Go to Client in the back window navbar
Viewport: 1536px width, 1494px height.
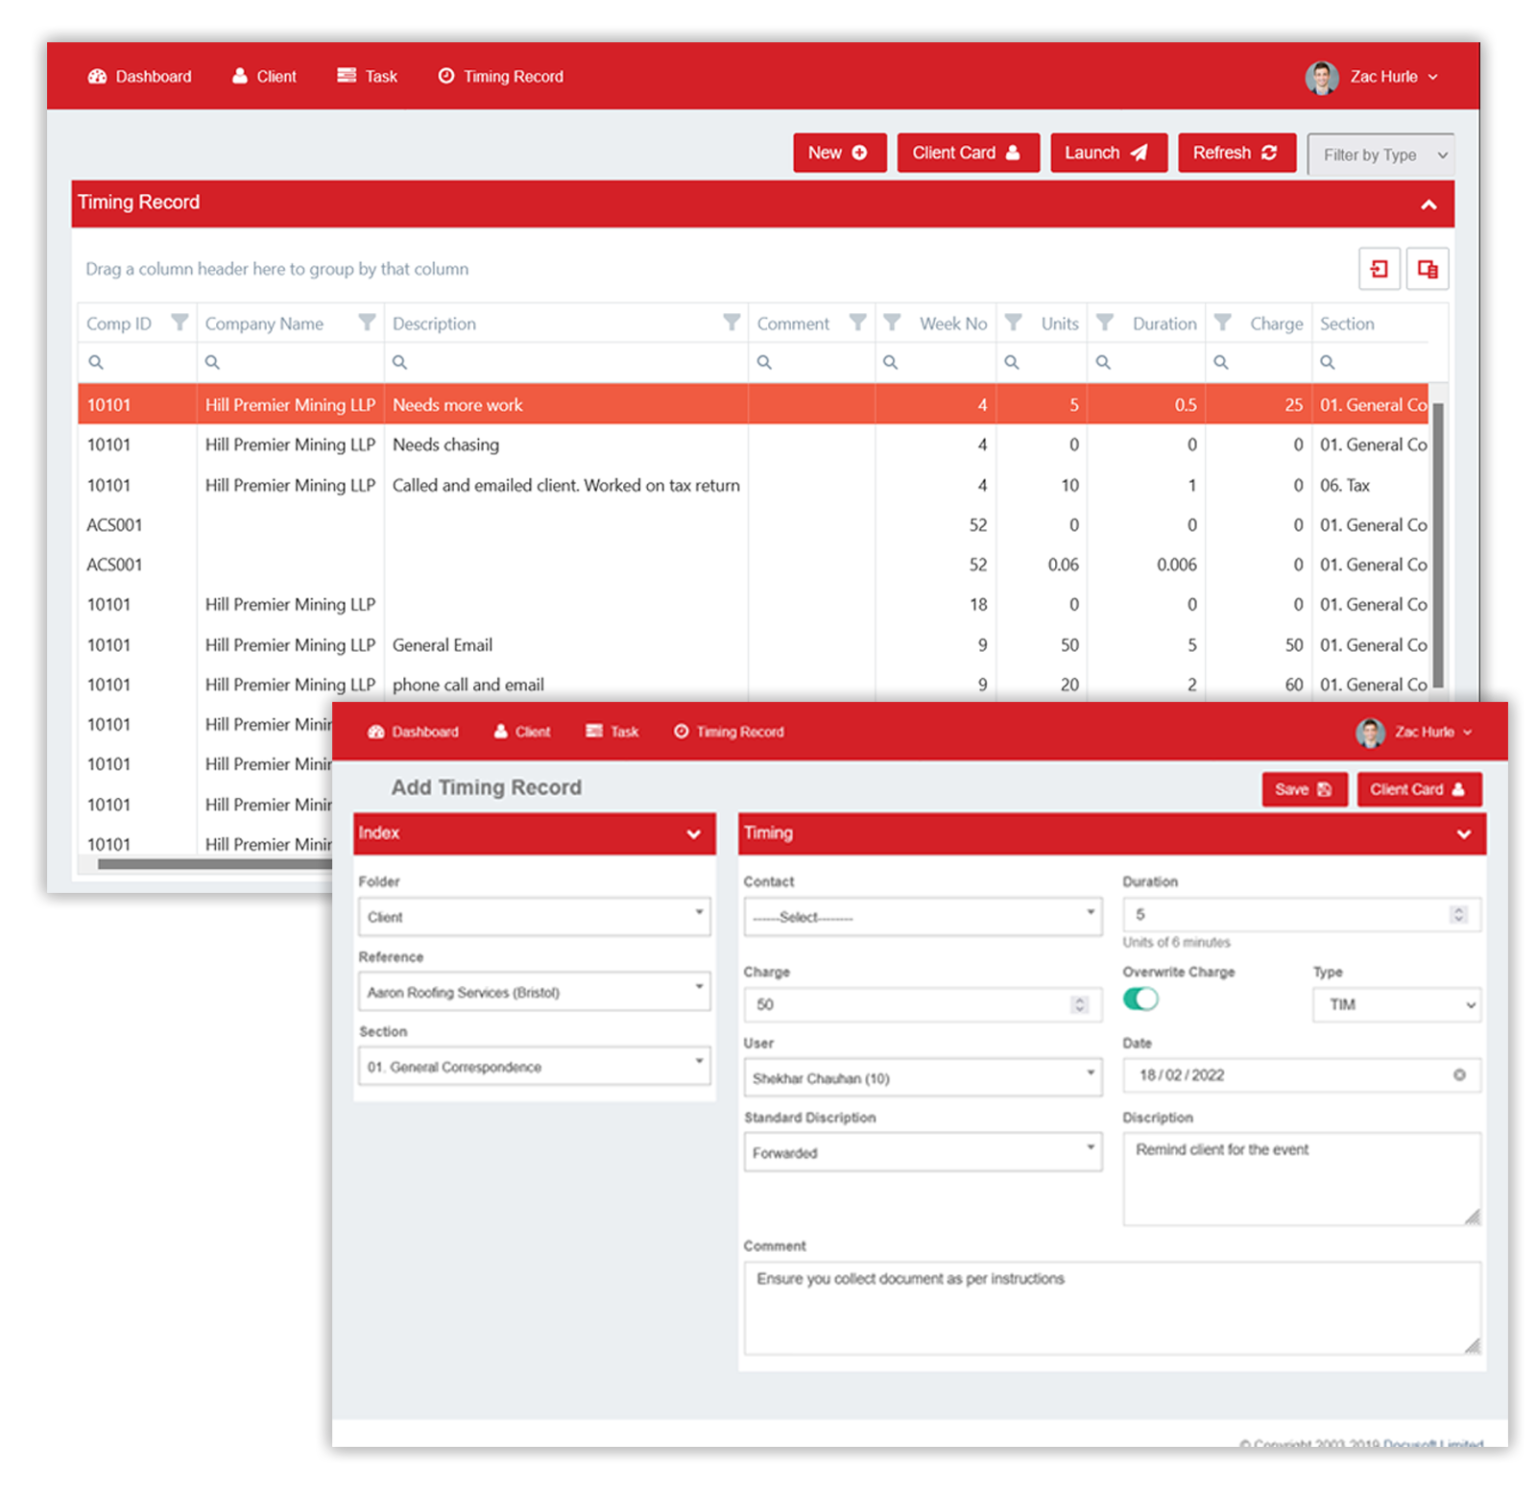point(264,77)
